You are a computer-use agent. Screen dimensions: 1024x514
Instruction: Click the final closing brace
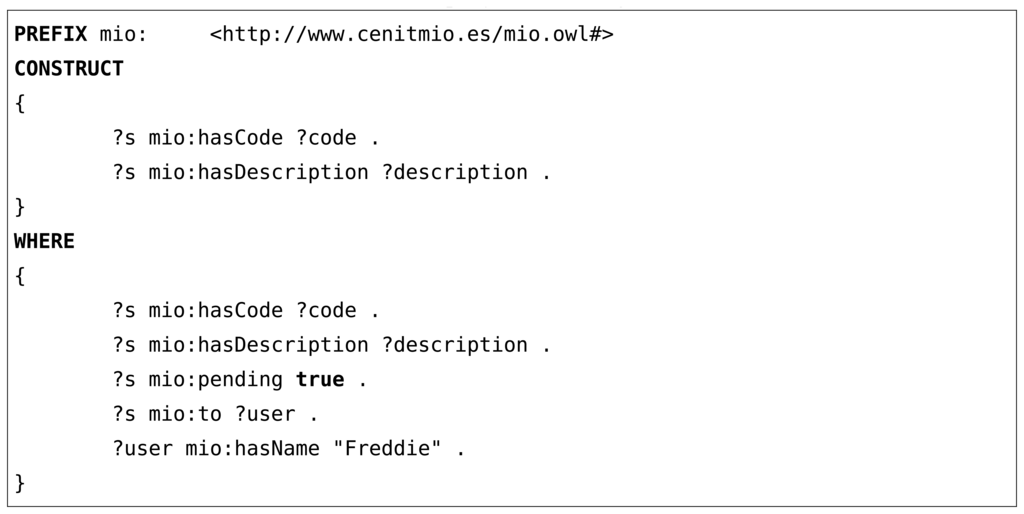coord(20,484)
